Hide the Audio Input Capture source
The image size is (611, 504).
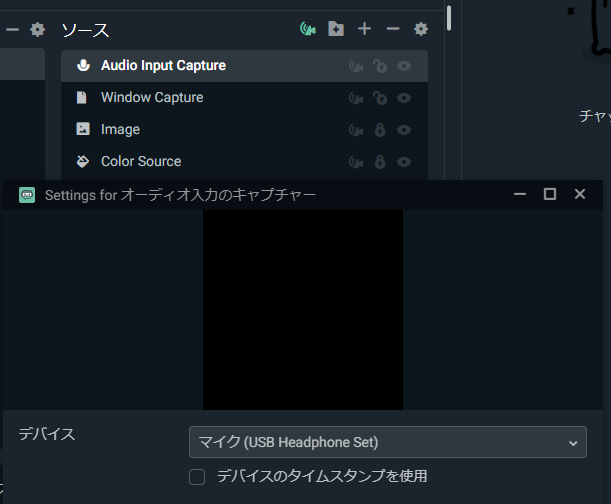[x=404, y=66]
